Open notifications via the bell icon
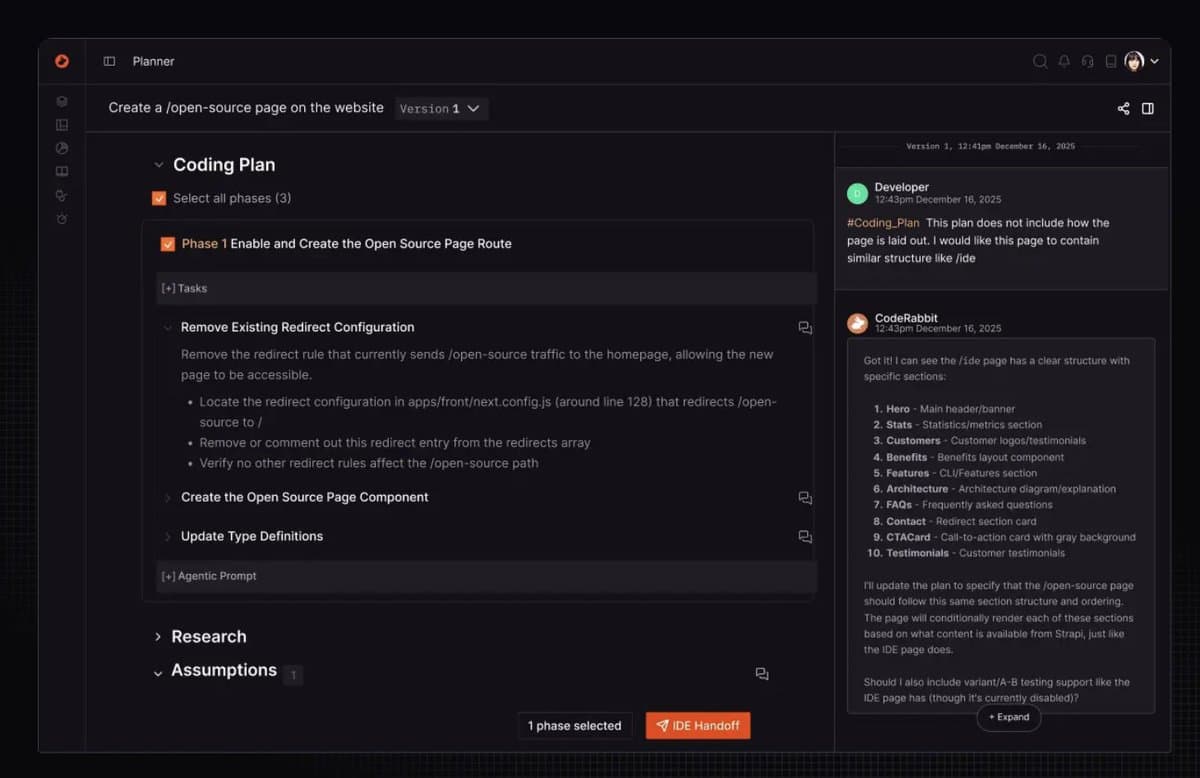This screenshot has height=778, width=1200. point(1063,61)
